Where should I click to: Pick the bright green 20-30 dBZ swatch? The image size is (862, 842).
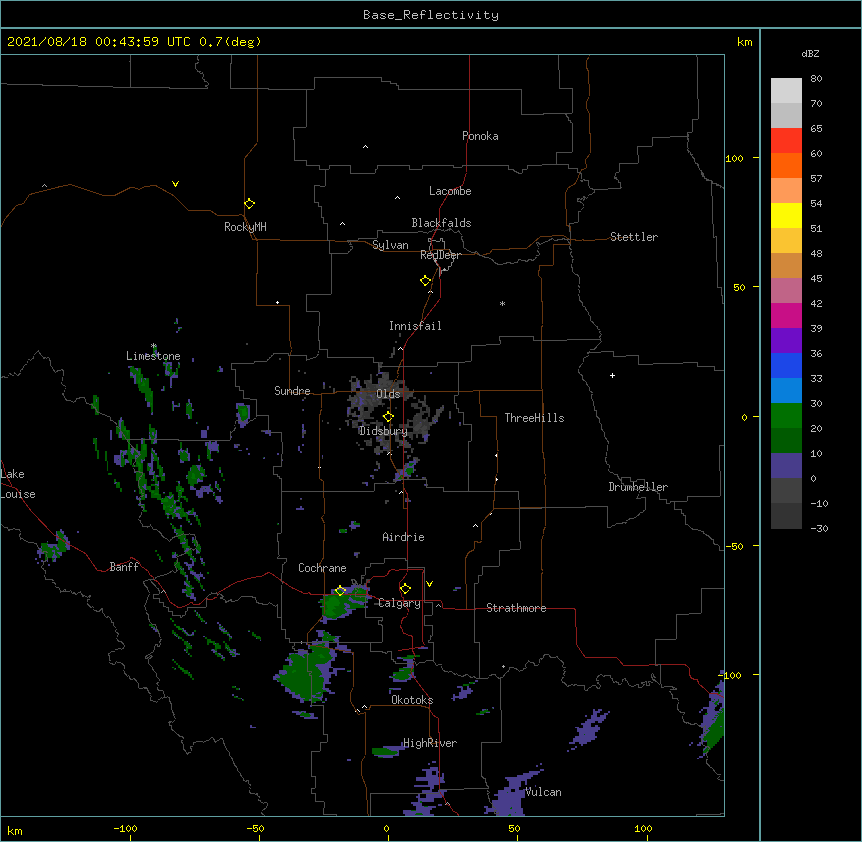click(786, 416)
